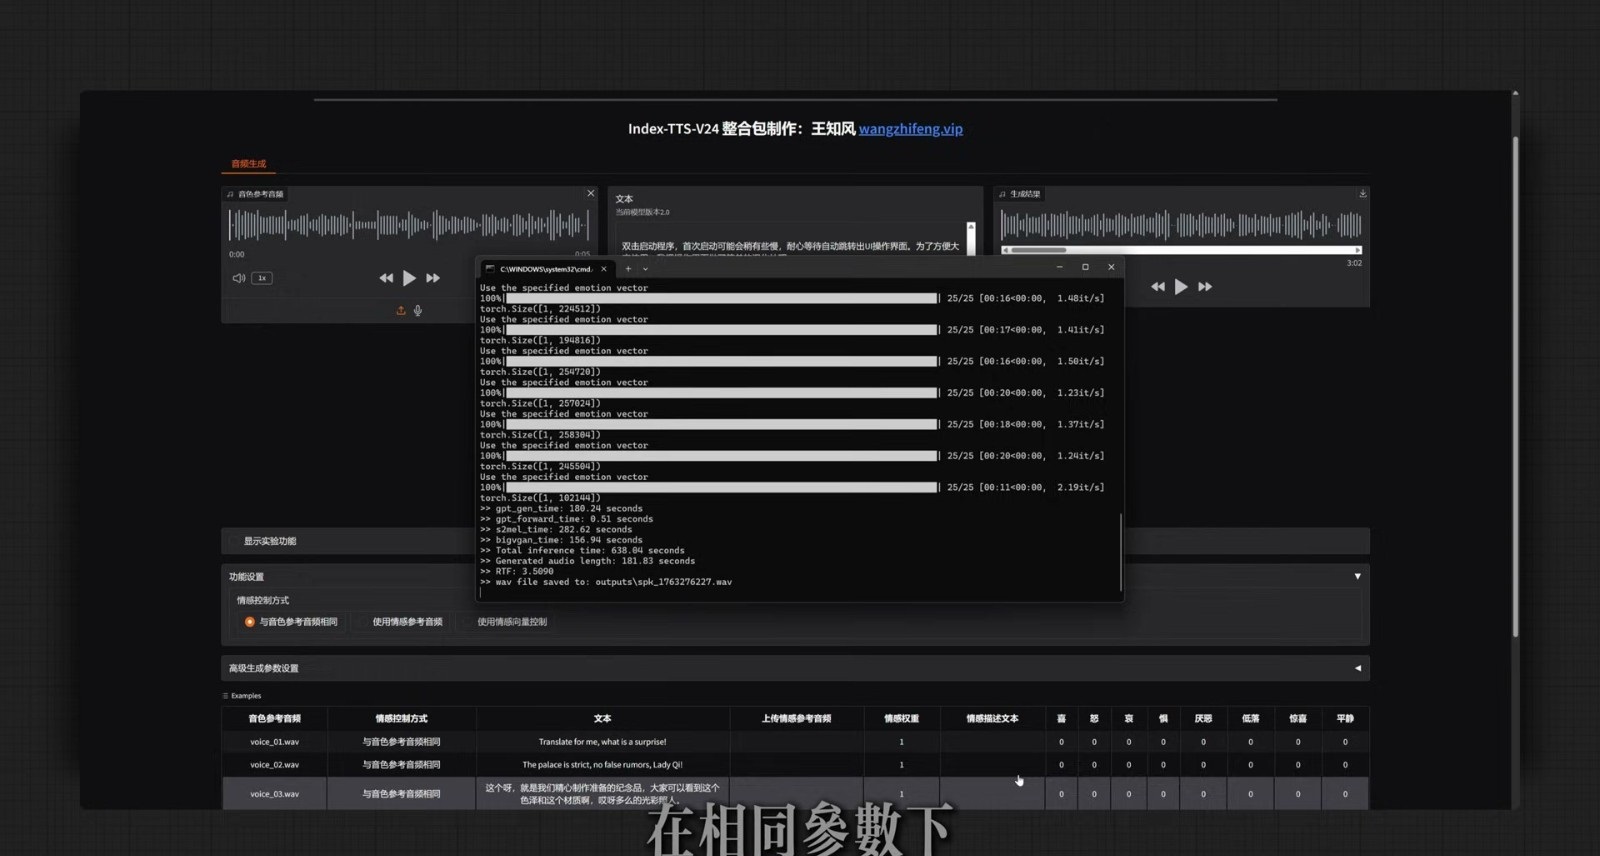Select 使用情感参考音频 radio option
The height and width of the screenshot is (856, 1600).
364,622
